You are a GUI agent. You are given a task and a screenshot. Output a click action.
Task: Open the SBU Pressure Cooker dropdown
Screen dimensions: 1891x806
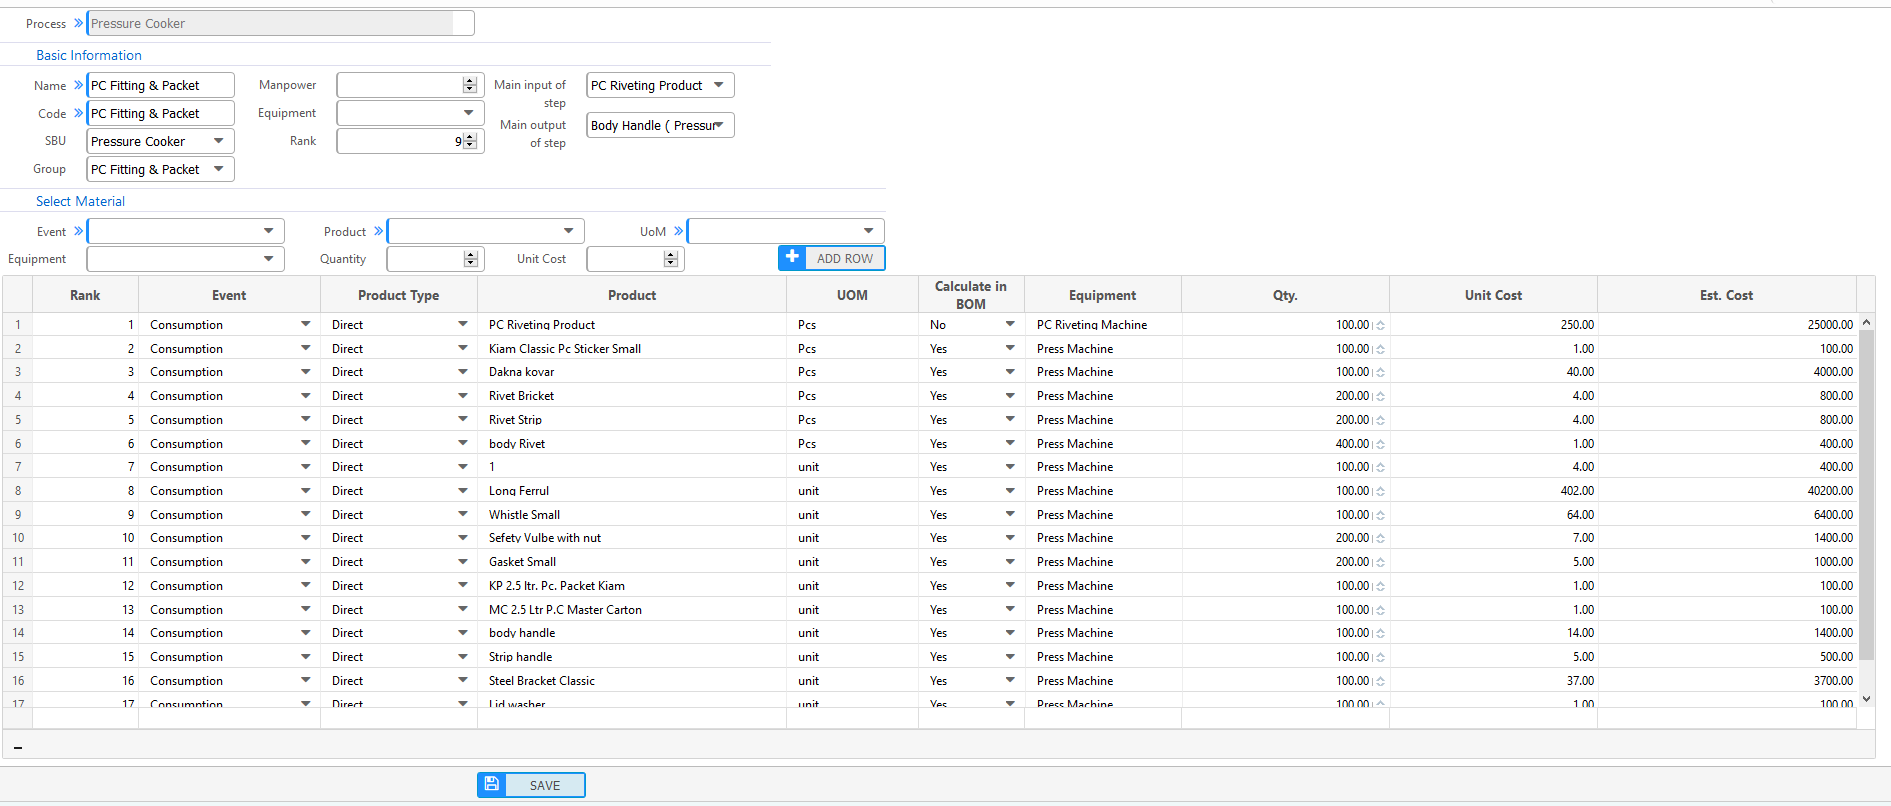point(219,141)
